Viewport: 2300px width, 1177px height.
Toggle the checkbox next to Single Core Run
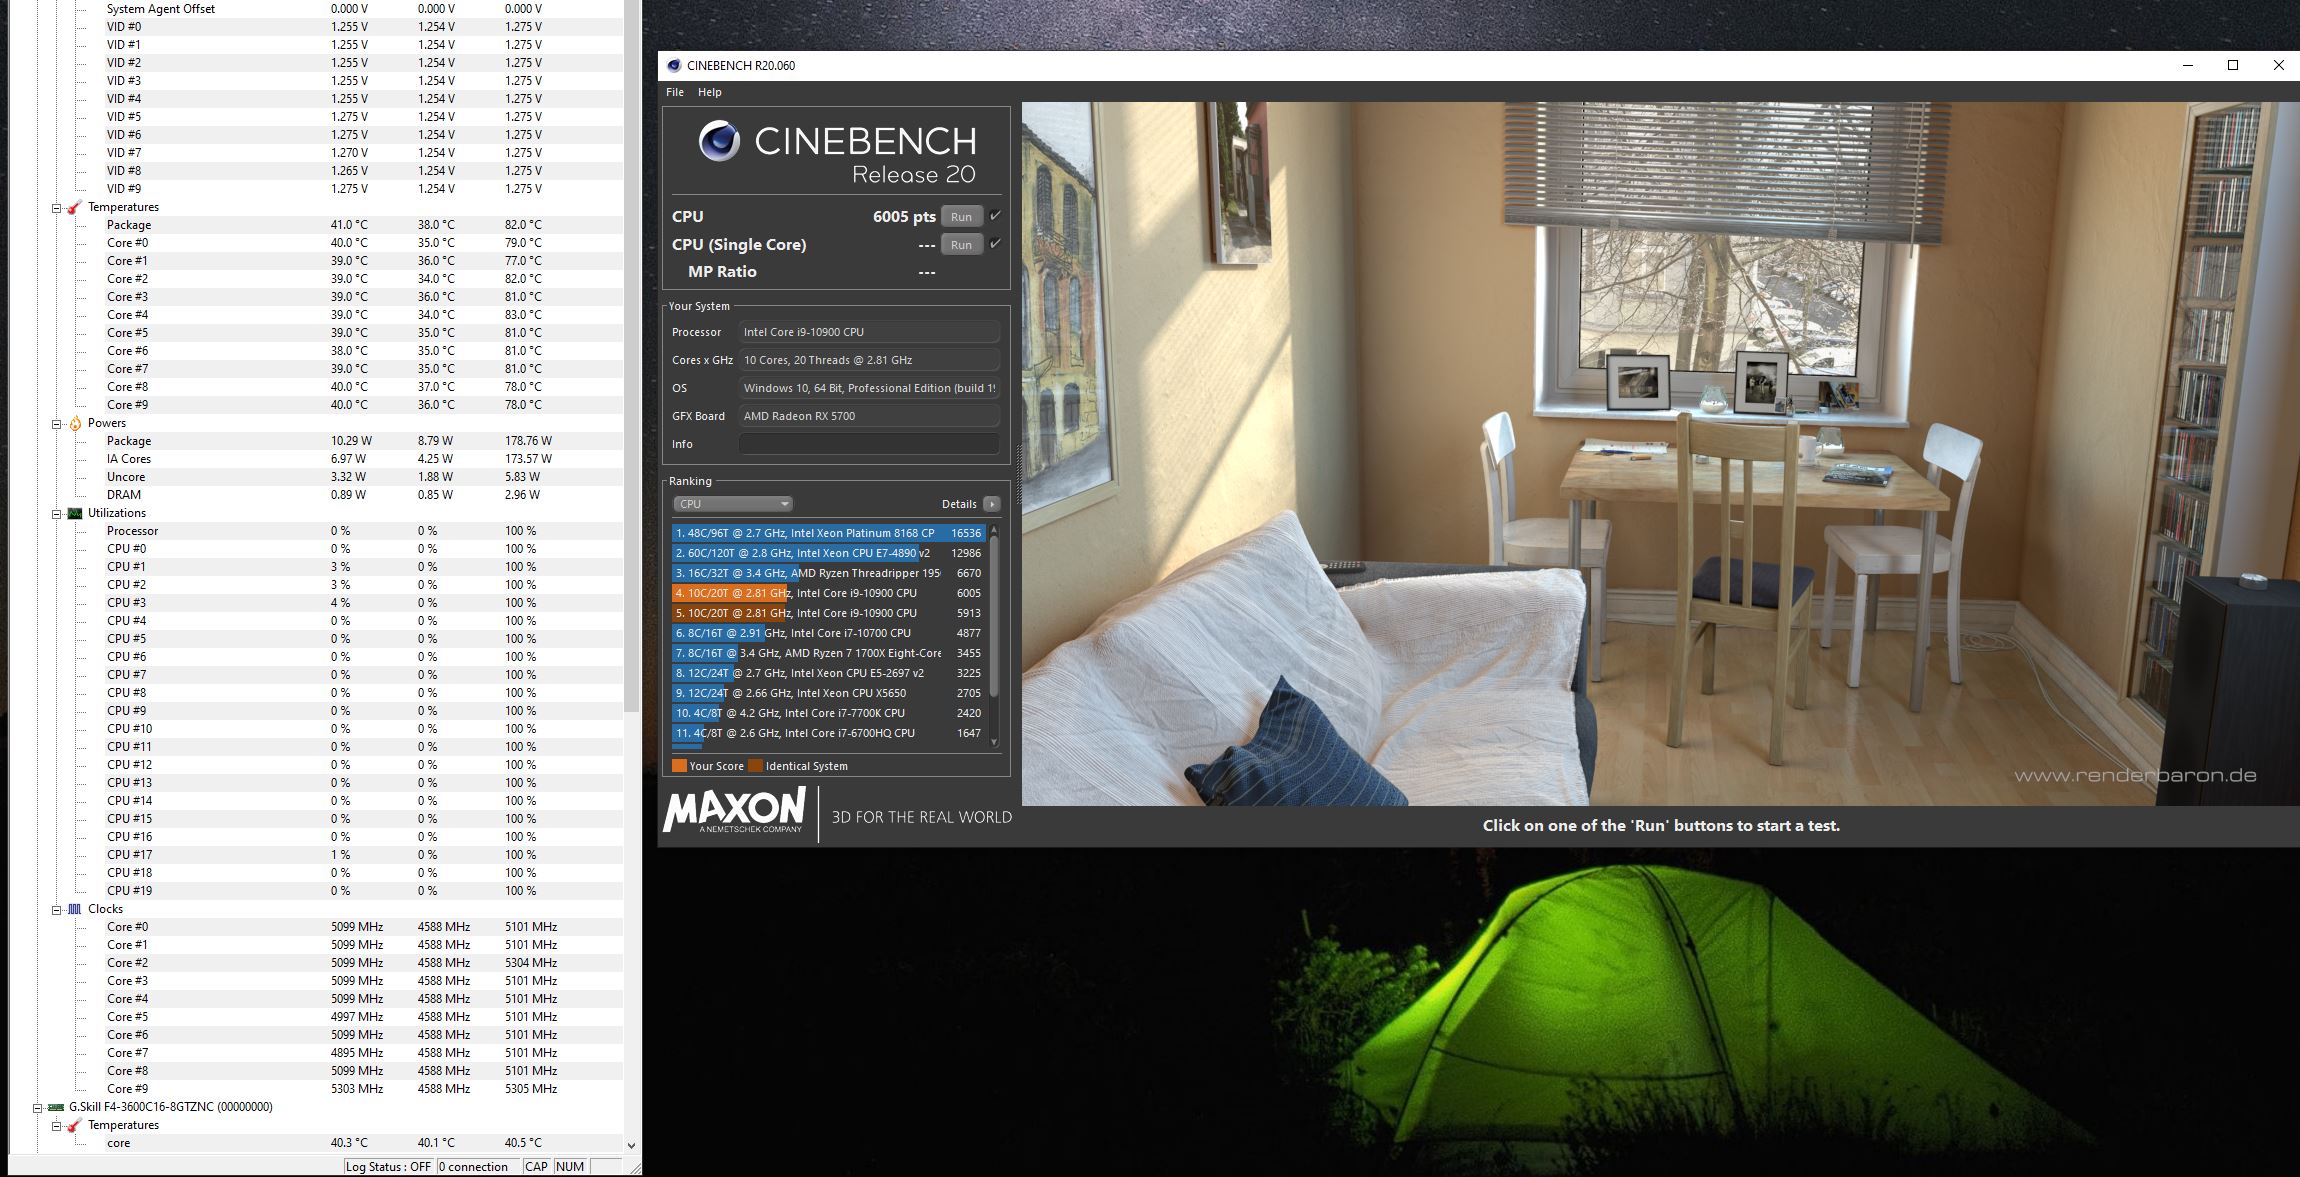995,244
